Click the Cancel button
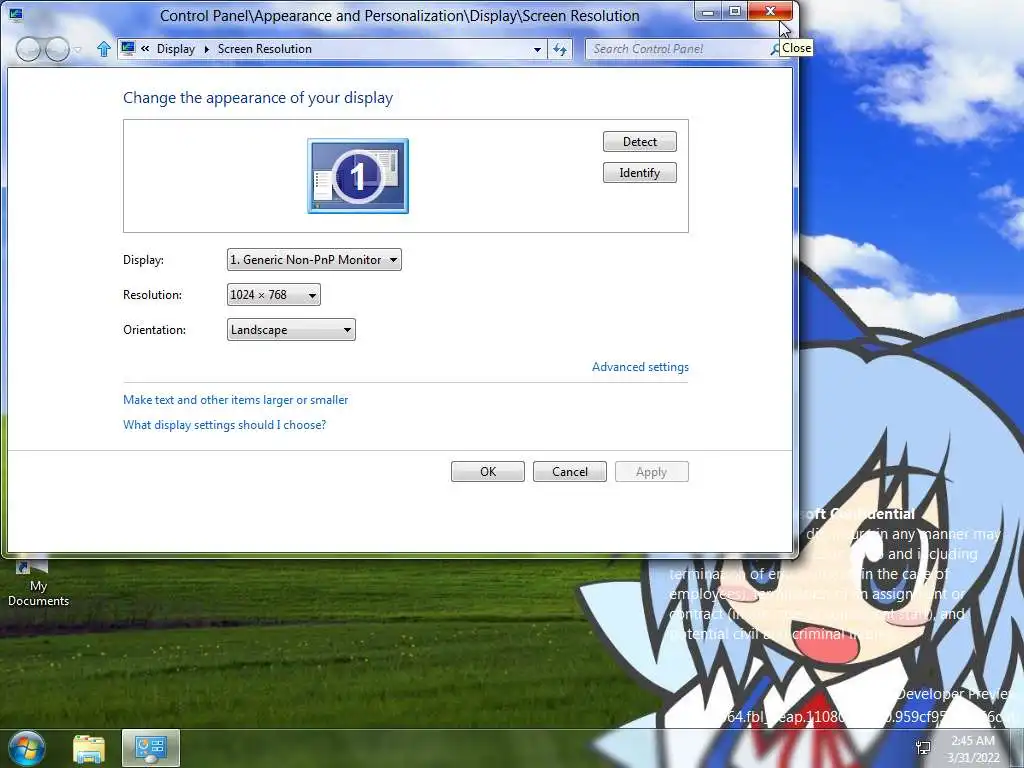Screen dimensions: 1024x768 569,472
